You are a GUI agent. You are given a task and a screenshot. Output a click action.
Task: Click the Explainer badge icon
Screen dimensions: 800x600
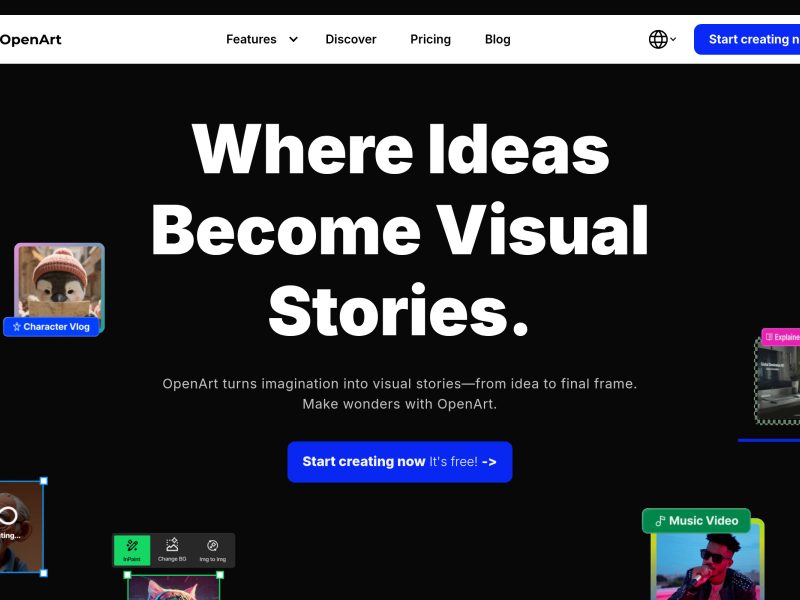pyautogui.click(x=769, y=337)
